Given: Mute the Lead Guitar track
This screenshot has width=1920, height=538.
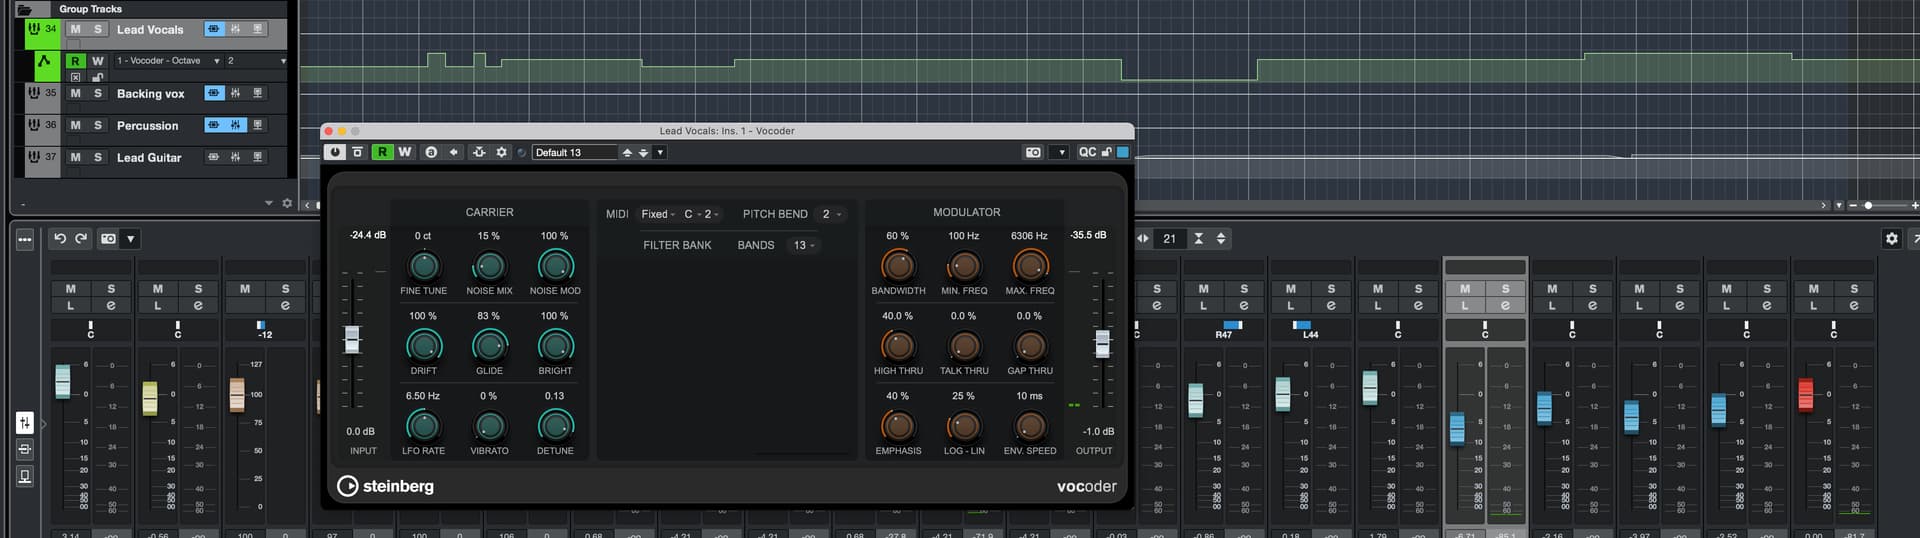Looking at the screenshot, I should pos(75,157).
